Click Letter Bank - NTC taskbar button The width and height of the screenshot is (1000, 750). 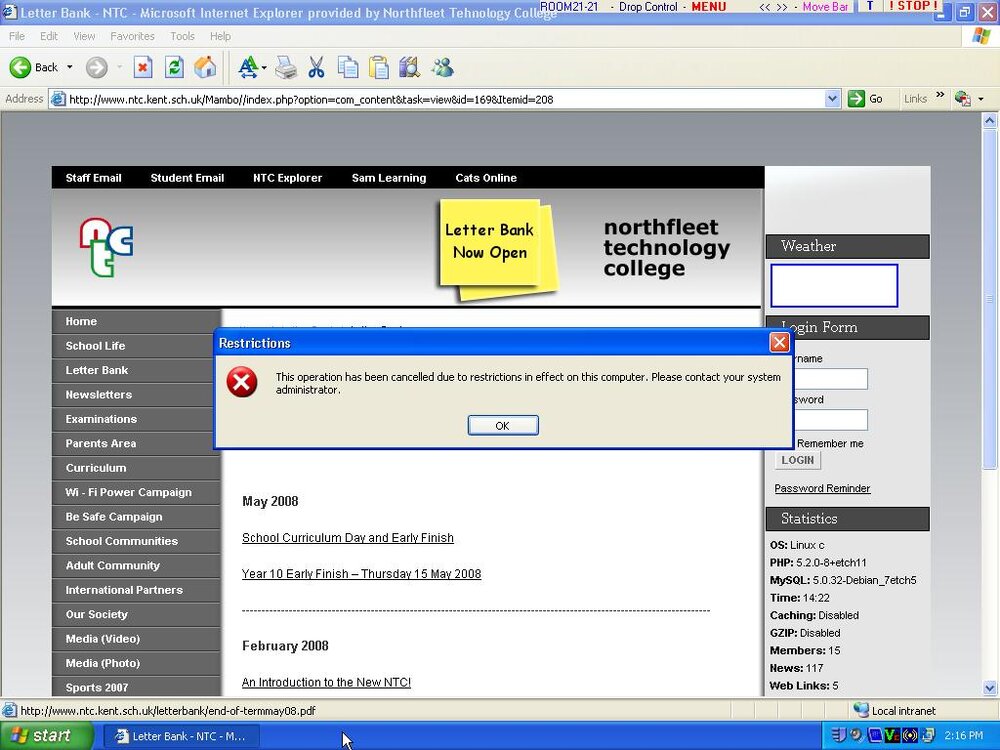pos(180,736)
